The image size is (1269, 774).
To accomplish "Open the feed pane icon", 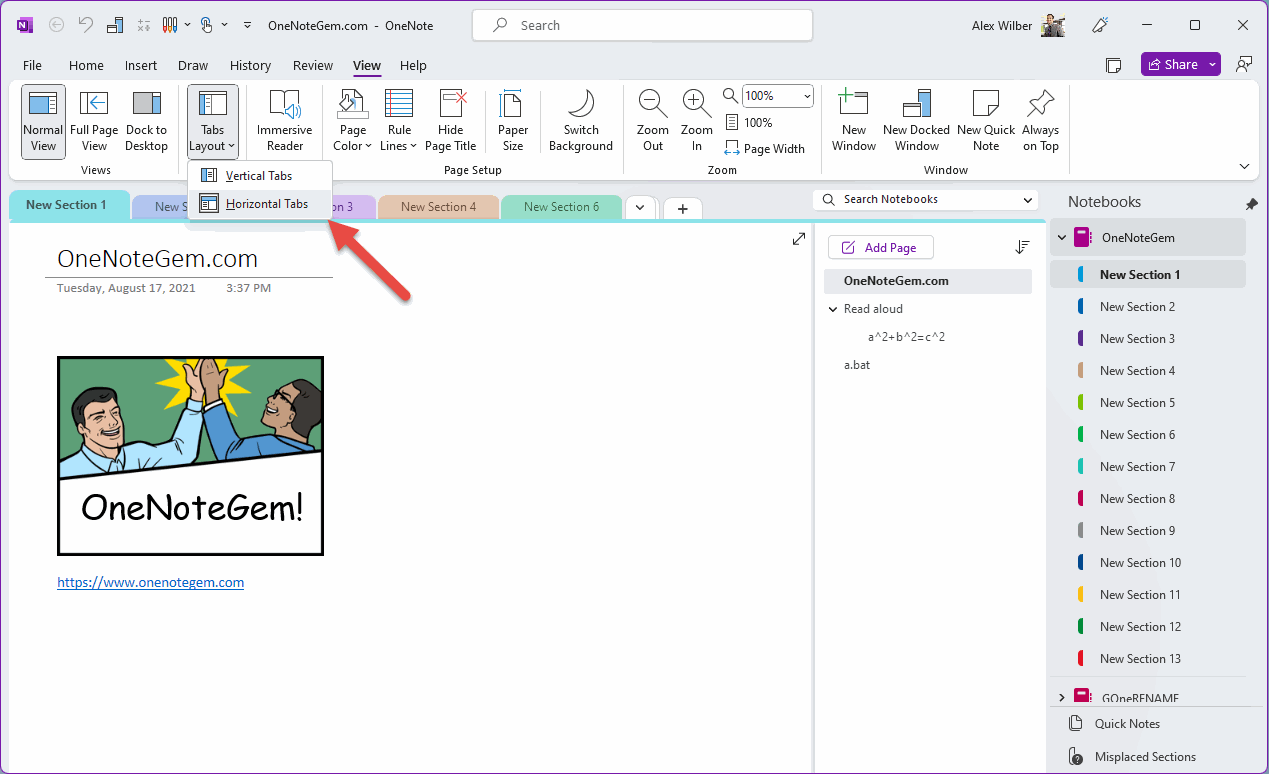I will click(x=1113, y=65).
